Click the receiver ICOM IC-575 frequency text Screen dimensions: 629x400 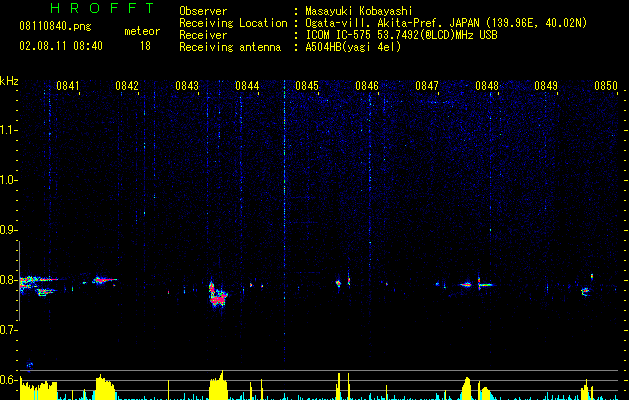(x=401, y=35)
